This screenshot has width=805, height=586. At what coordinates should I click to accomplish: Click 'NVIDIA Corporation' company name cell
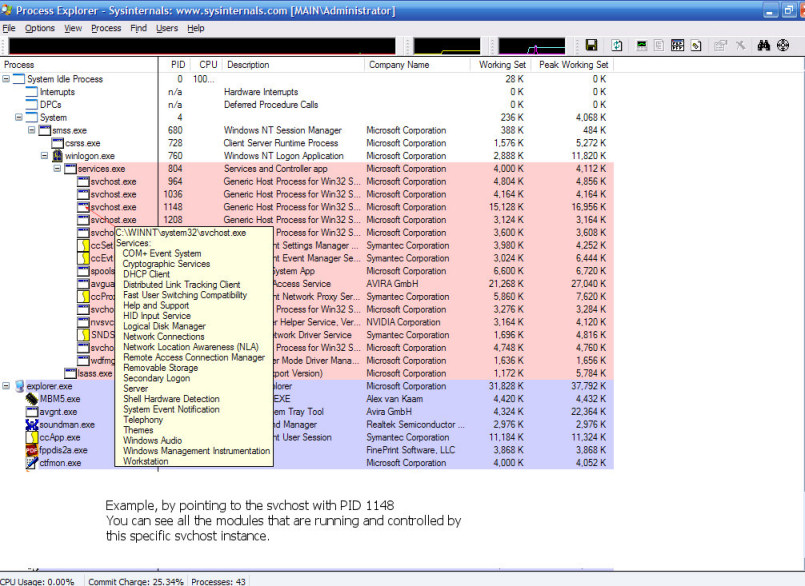click(403, 322)
